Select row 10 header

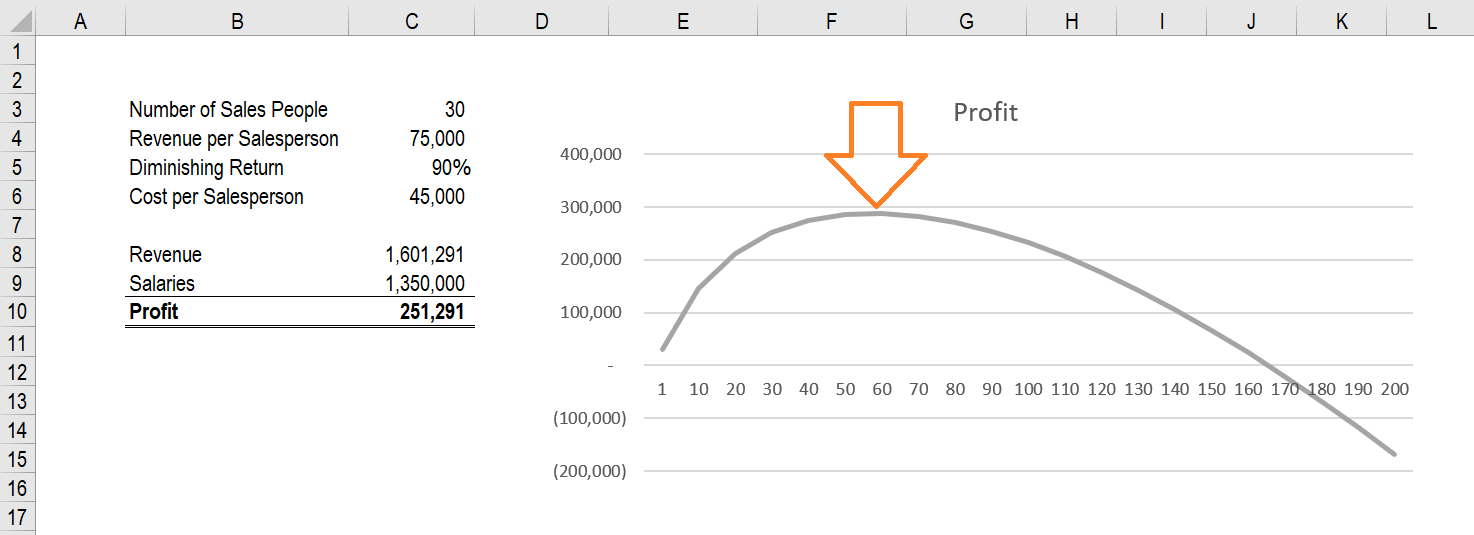(18, 312)
